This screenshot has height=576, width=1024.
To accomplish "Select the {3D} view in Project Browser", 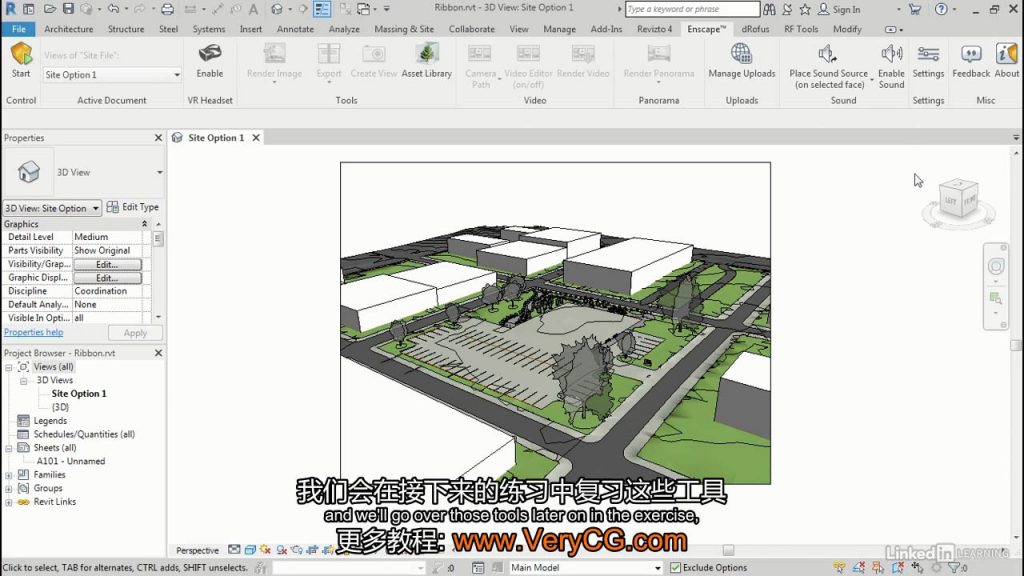I will tap(60, 407).
